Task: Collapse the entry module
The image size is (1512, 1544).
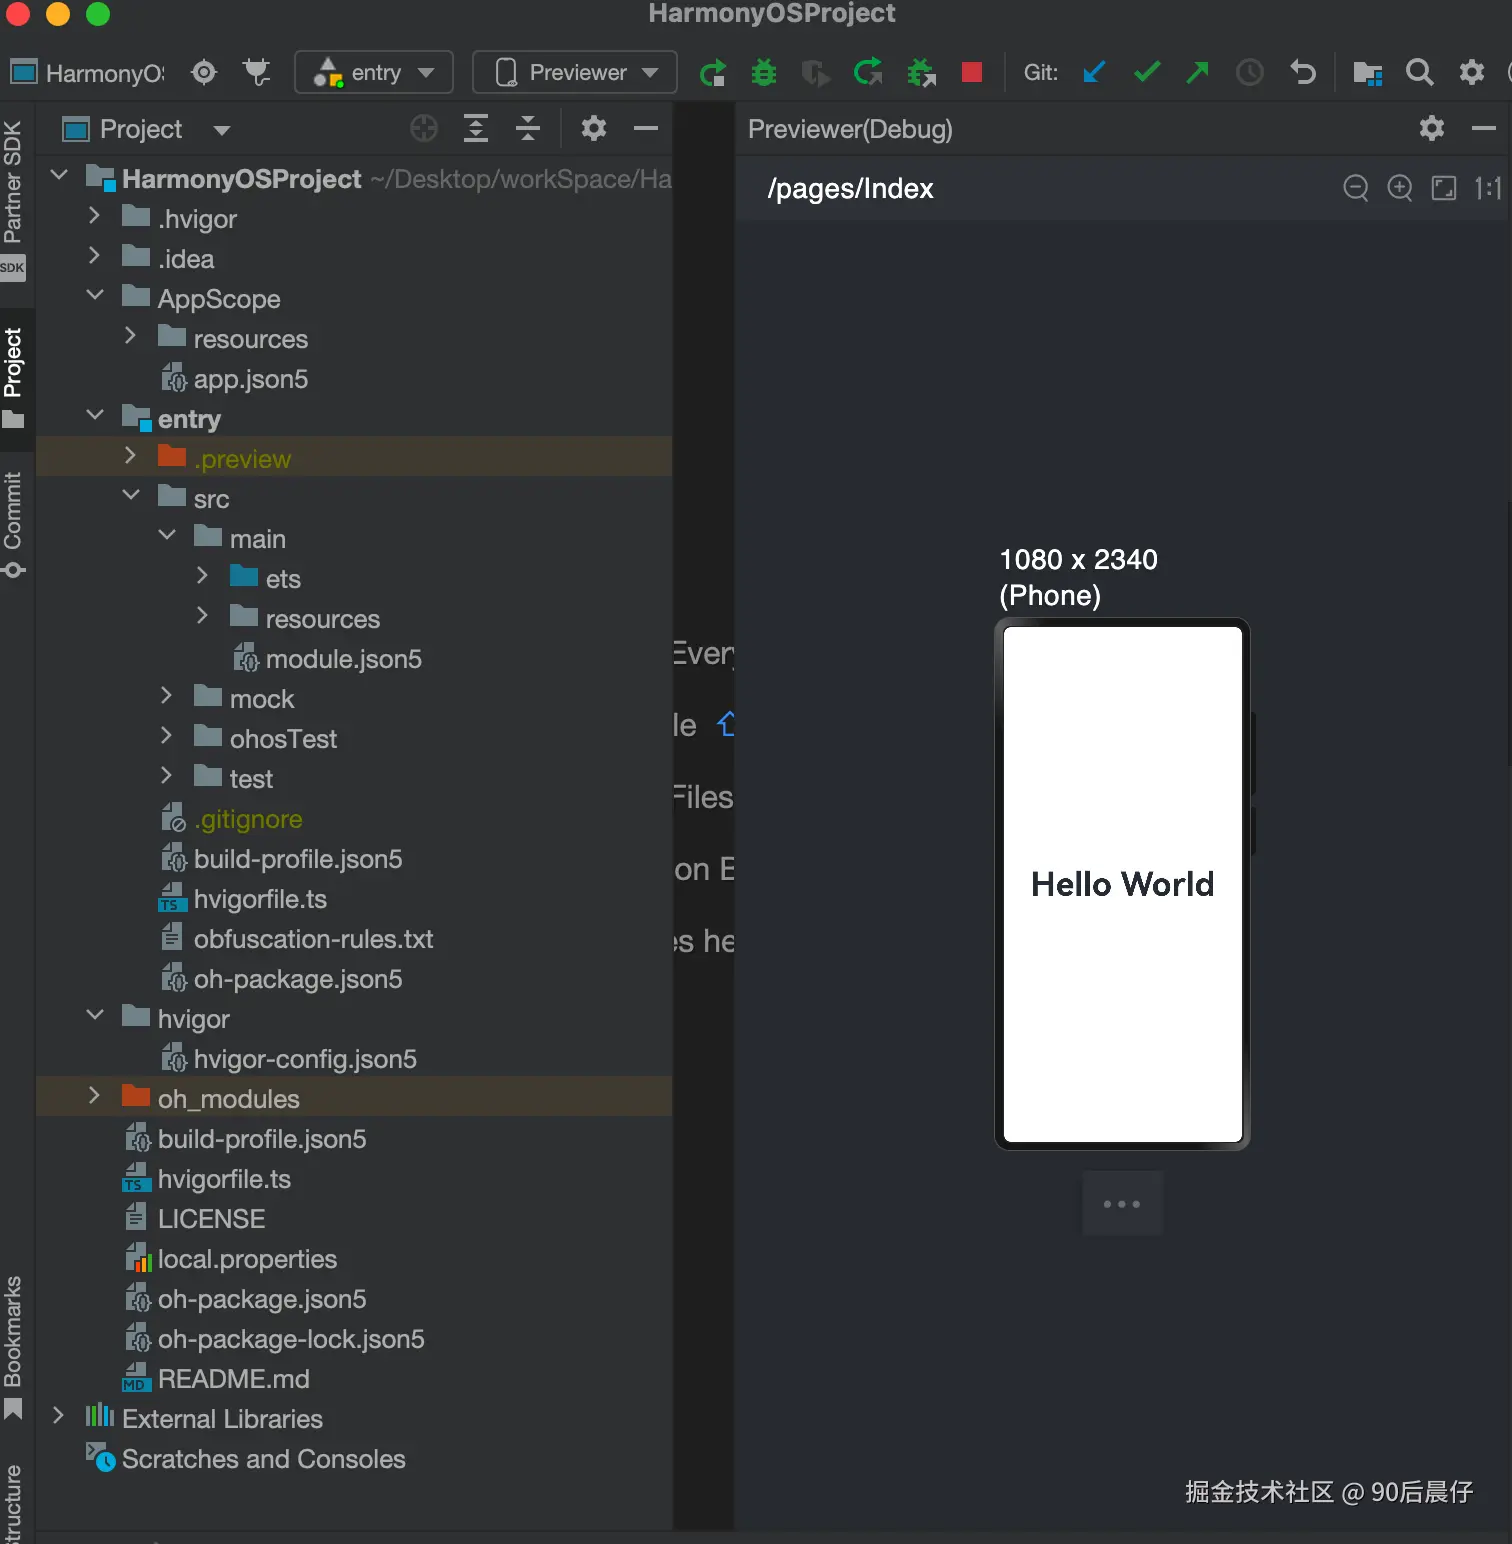Action: coord(95,416)
